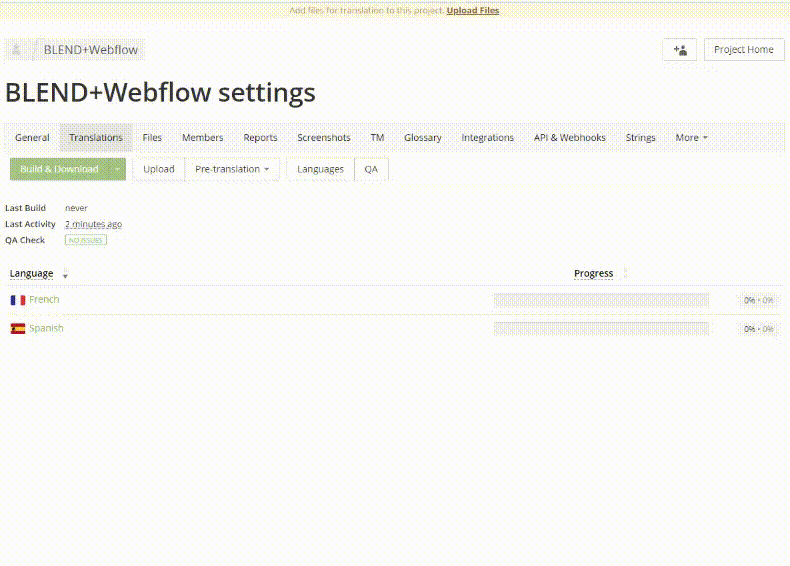The image size is (790, 566).
Task: Click the No Issues QA check badge
Action: click(86, 240)
